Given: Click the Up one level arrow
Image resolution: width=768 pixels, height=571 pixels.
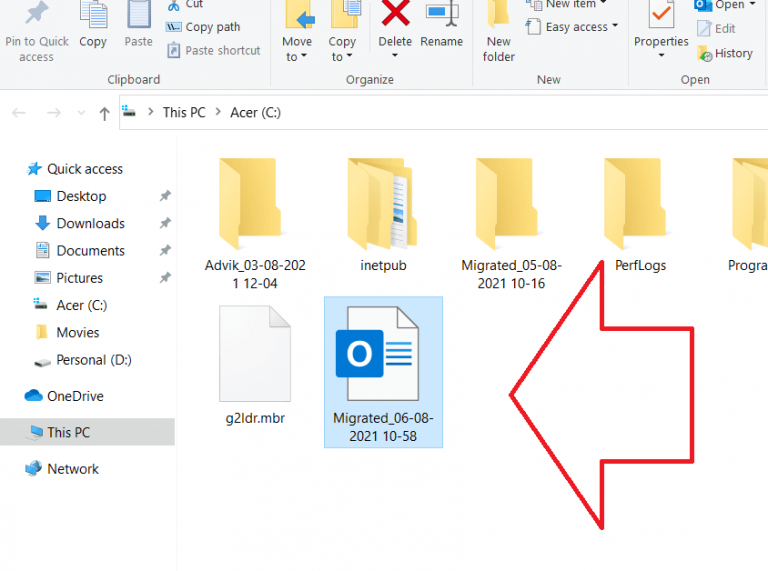Looking at the screenshot, I should point(104,114).
